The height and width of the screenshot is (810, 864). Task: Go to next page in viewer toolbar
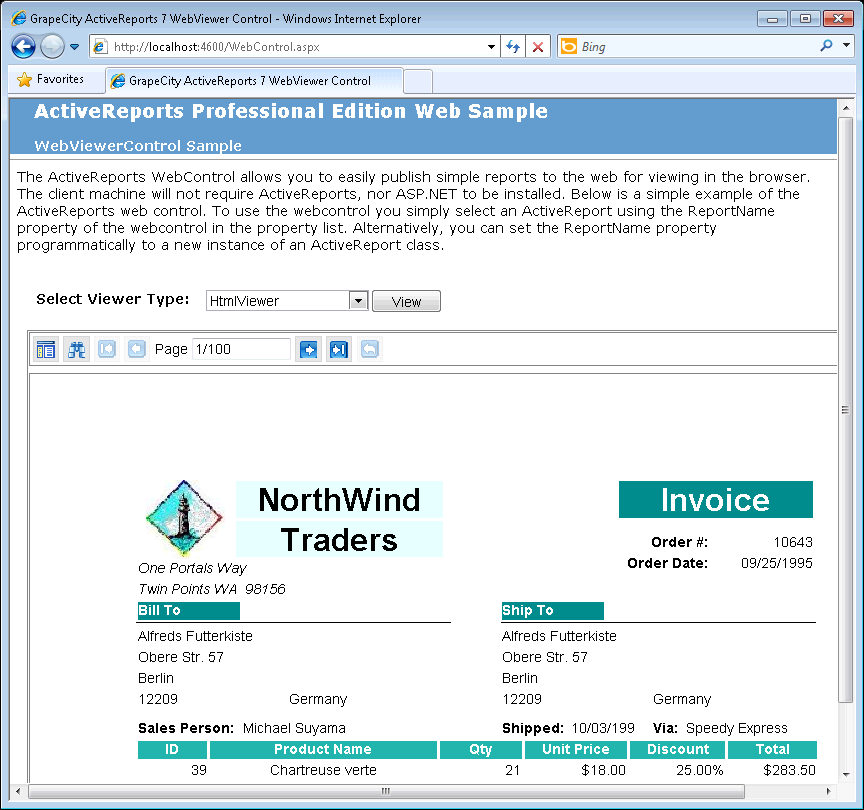pos(309,349)
